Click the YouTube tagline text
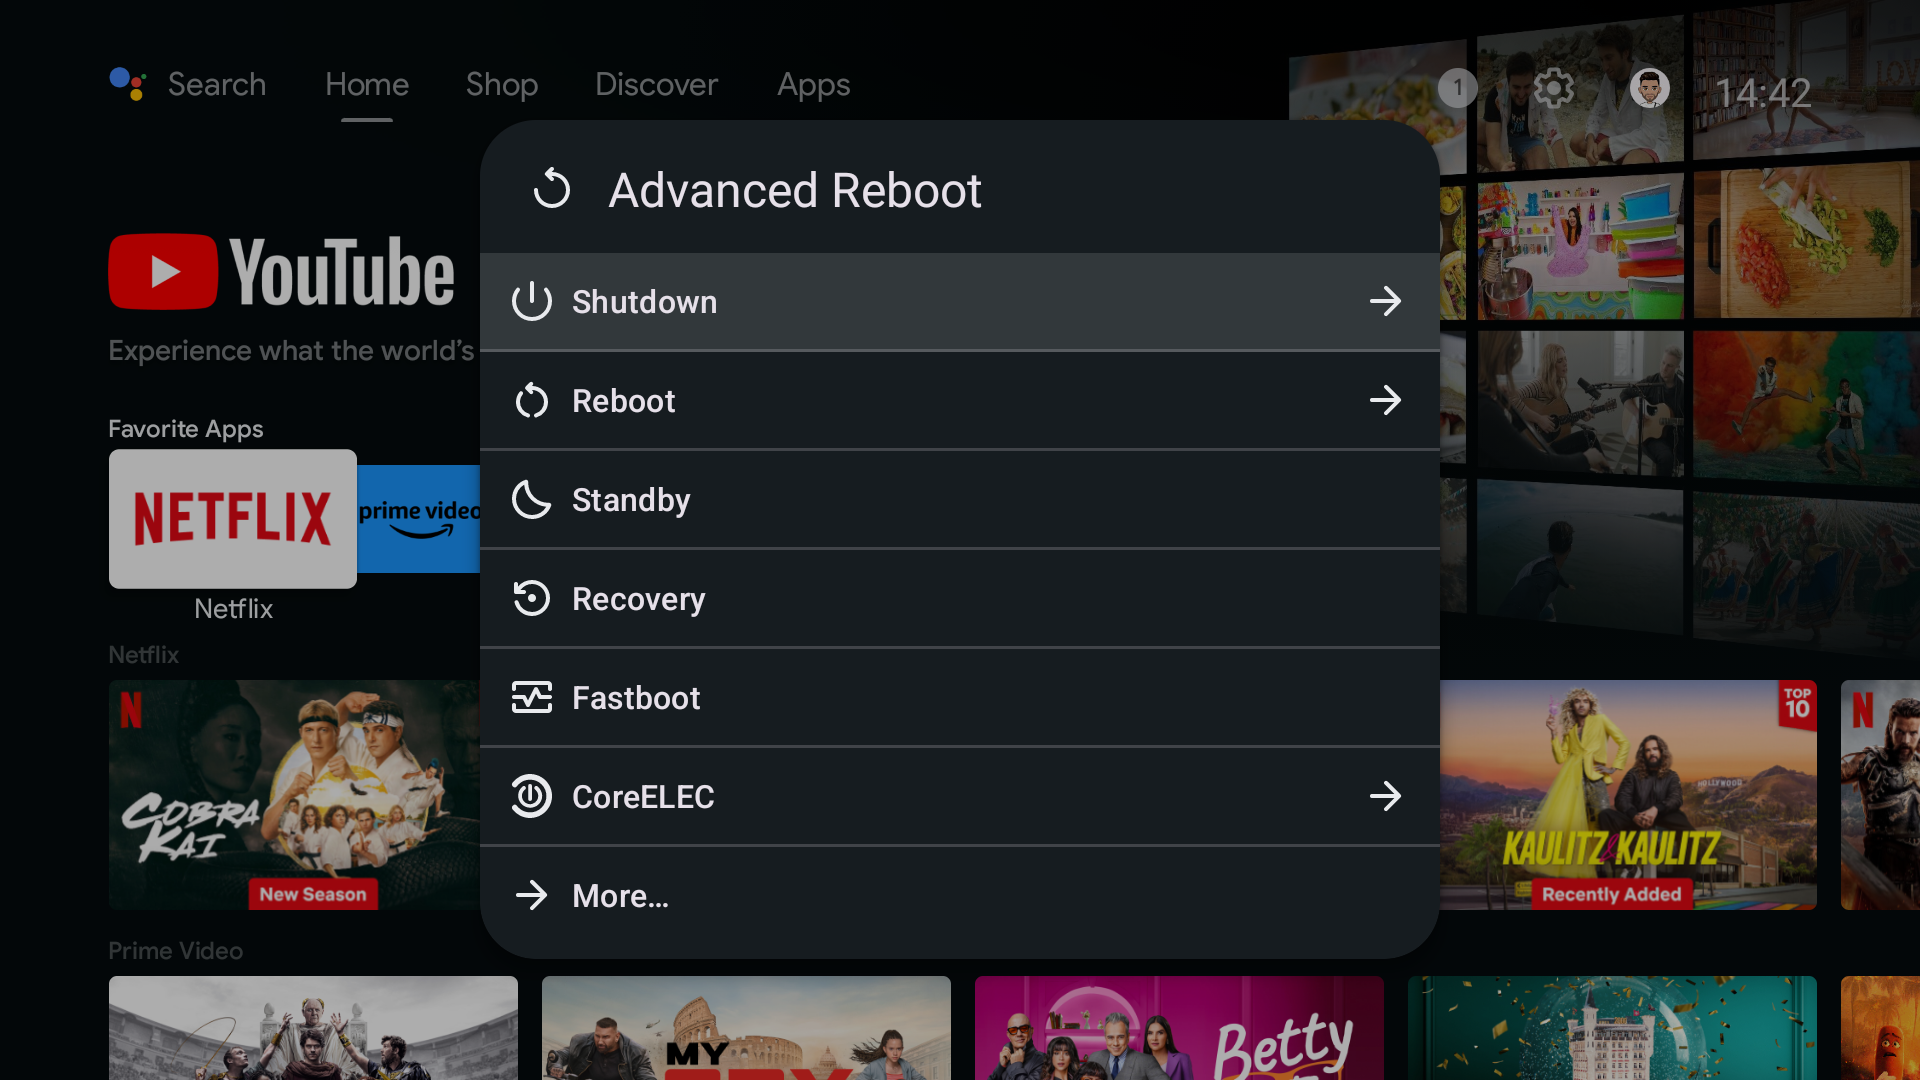1920x1080 pixels. (292, 351)
